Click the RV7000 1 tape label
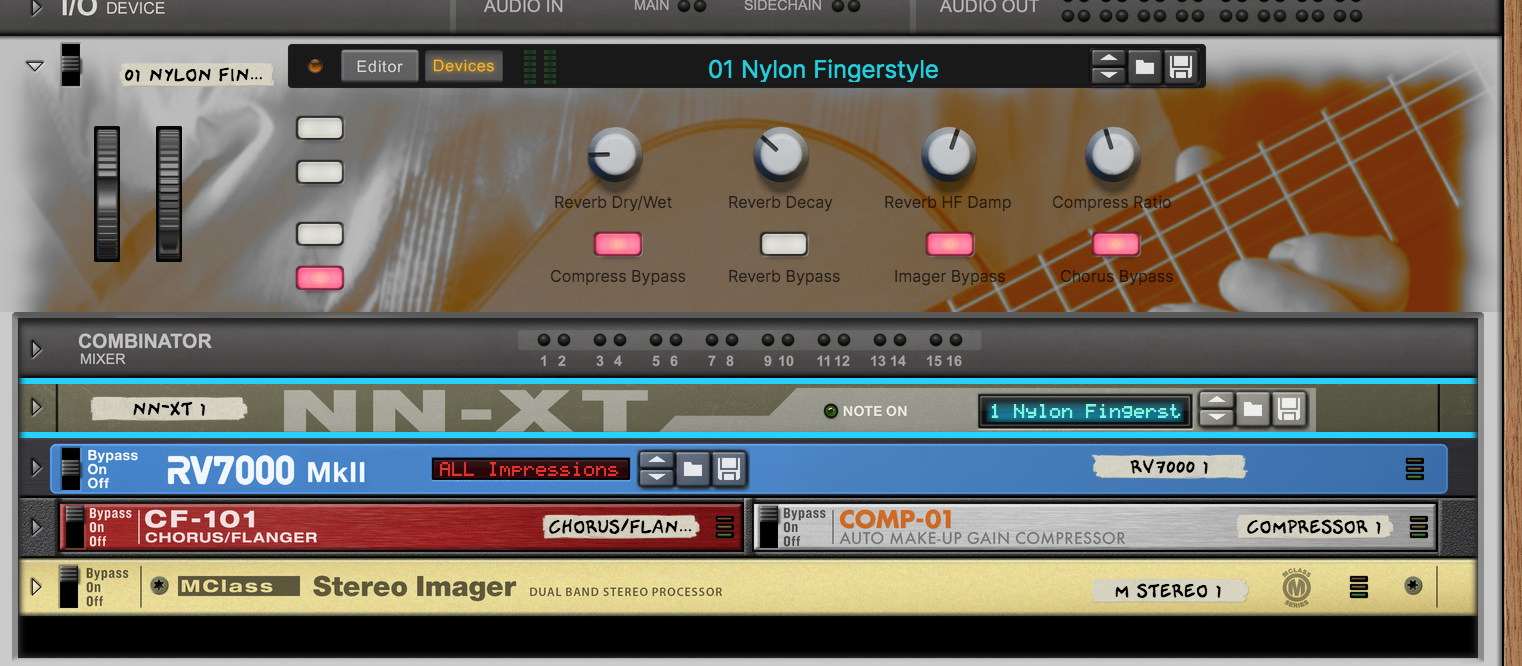 (x=1169, y=466)
